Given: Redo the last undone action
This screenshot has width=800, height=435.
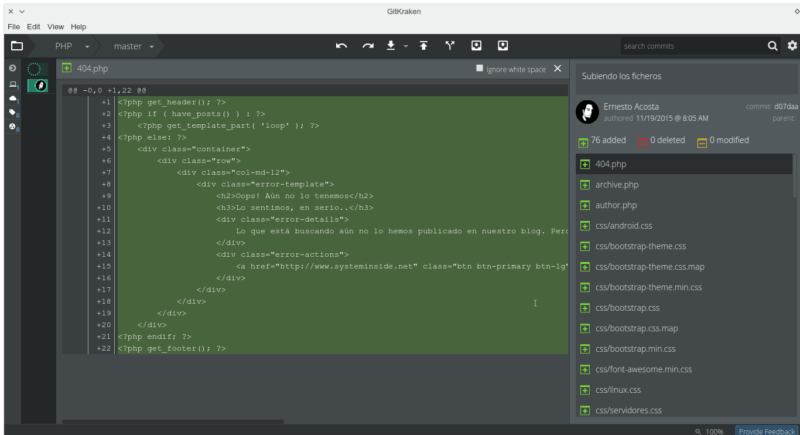Looking at the screenshot, I should pos(368,46).
